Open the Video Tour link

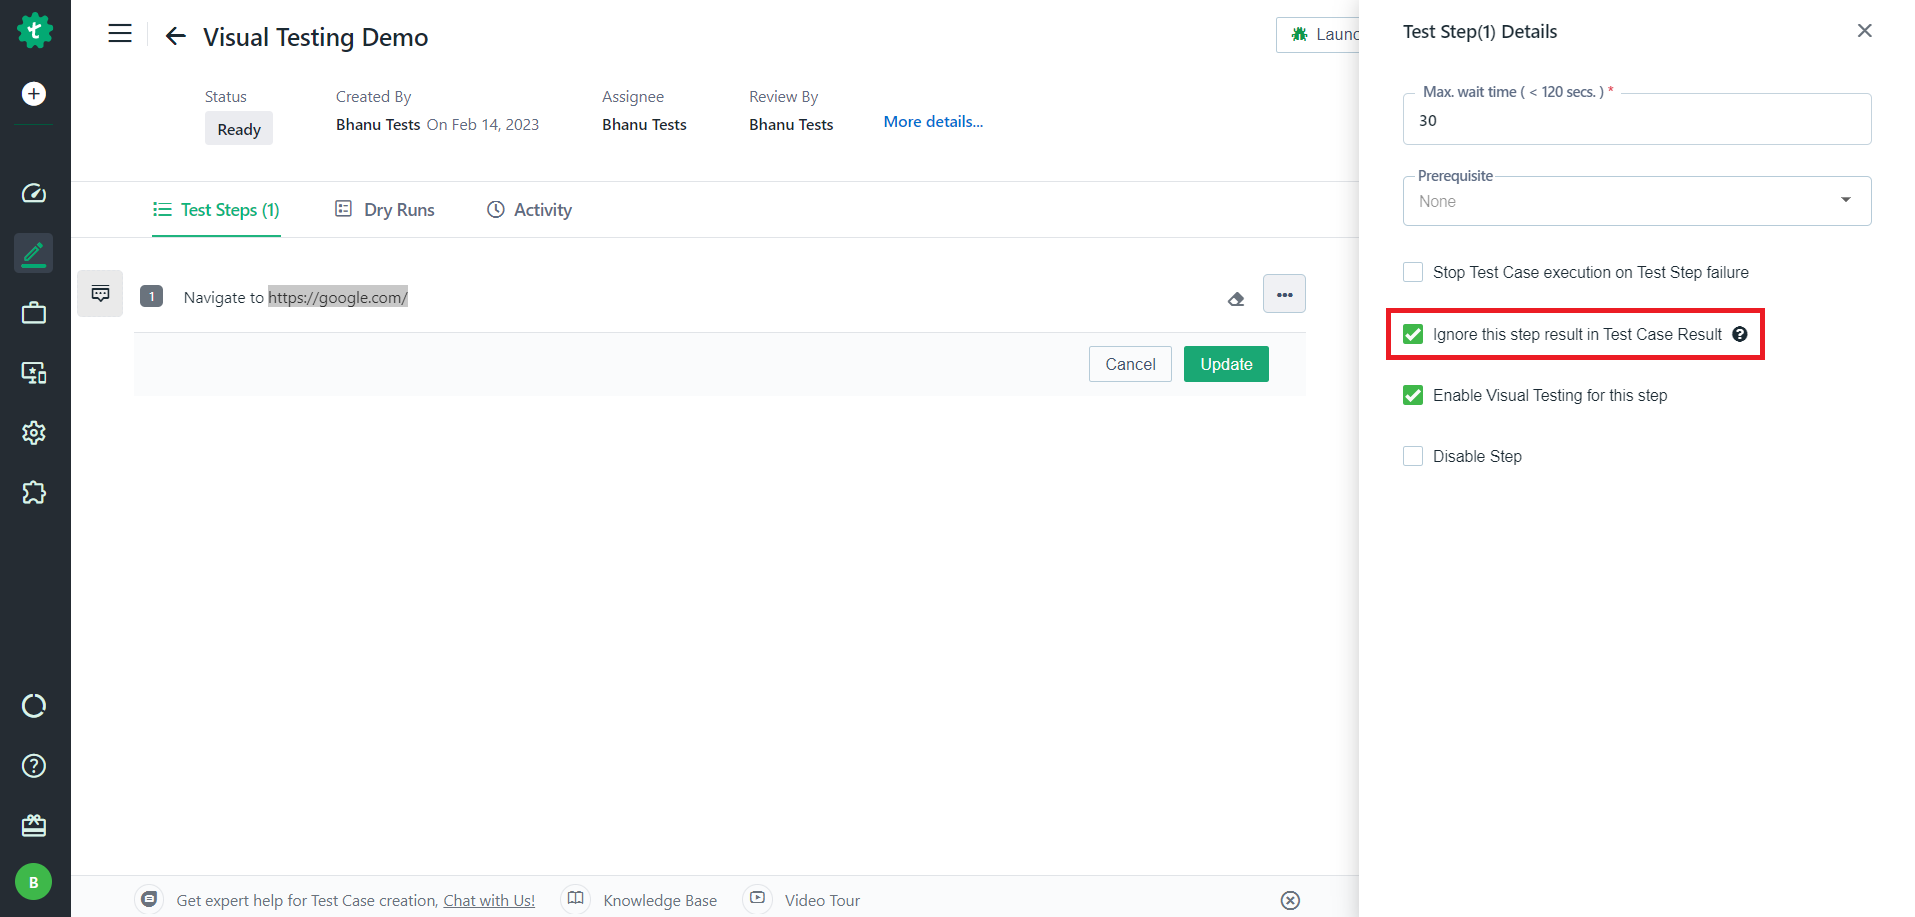pyautogui.click(x=822, y=900)
